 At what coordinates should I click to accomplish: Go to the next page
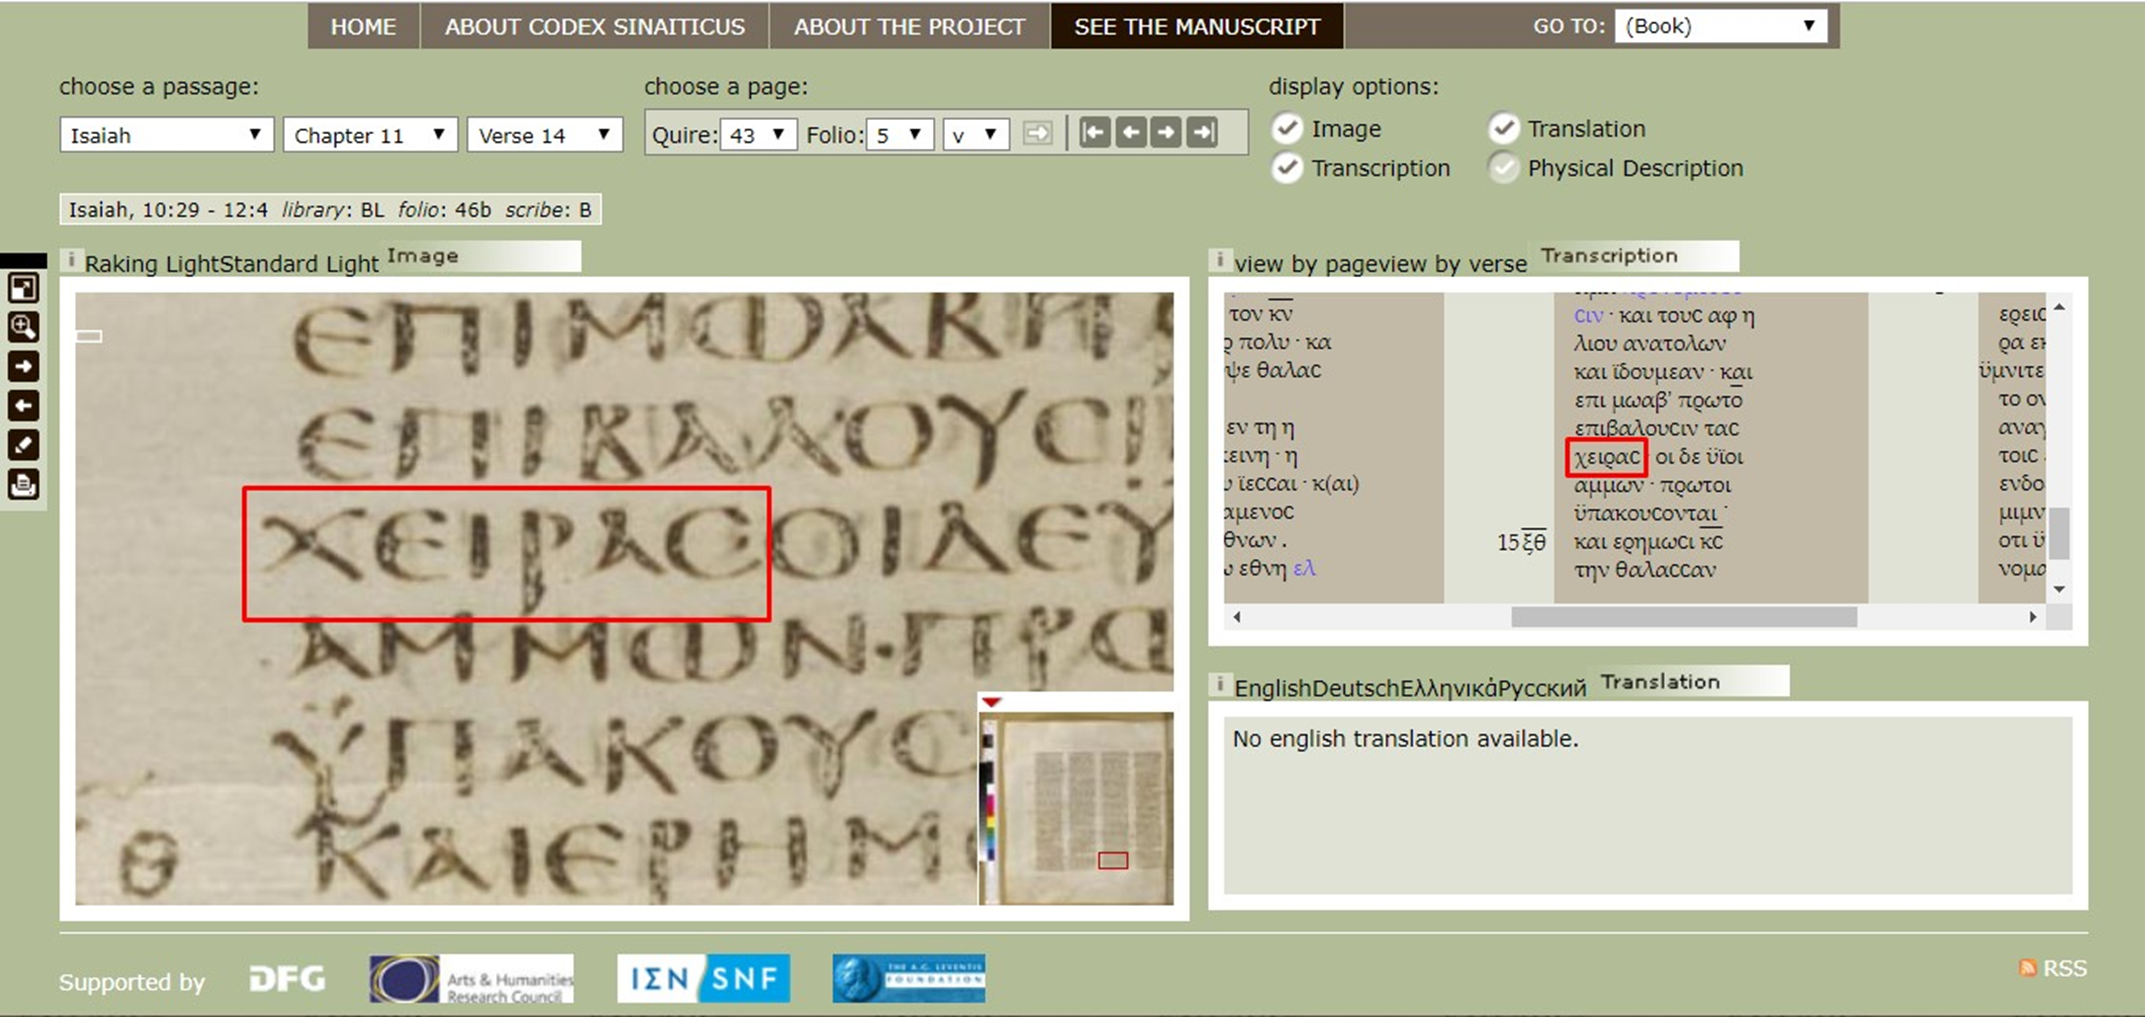click(x=1166, y=133)
